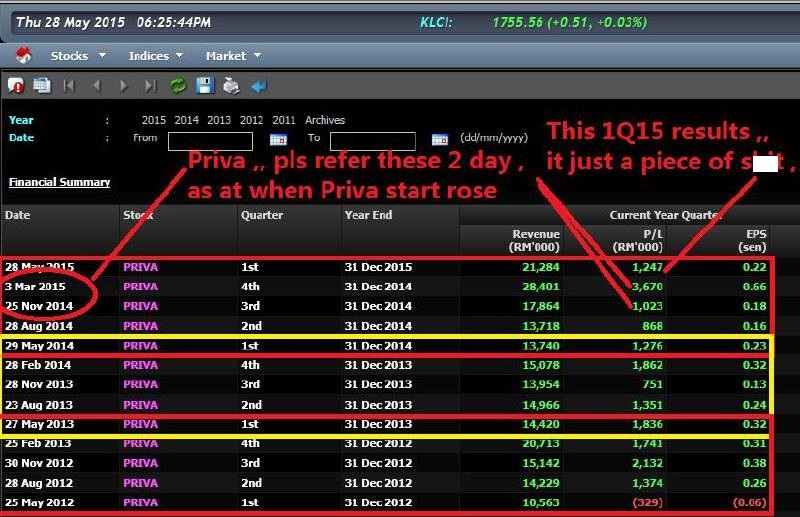800x517 pixels.
Task: Click the negative P/L value (329)
Action: pos(647,503)
